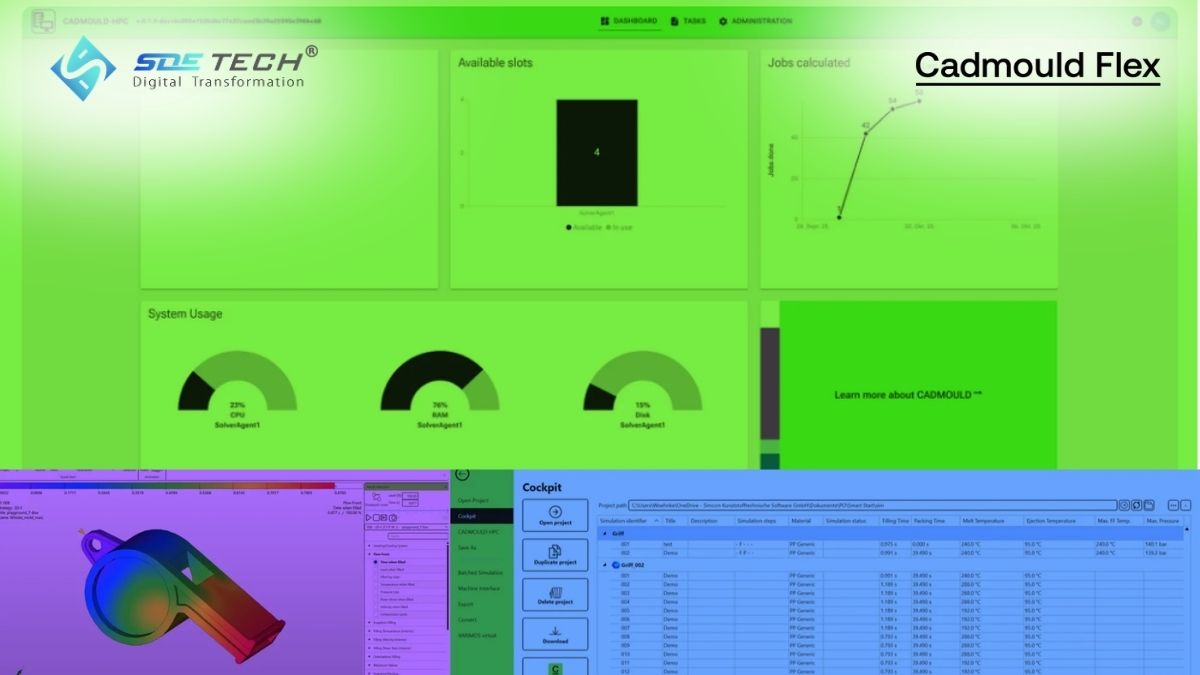This screenshot has width=1200, height=675.
Task: Click the Project path input field
Action: (872, 505)
